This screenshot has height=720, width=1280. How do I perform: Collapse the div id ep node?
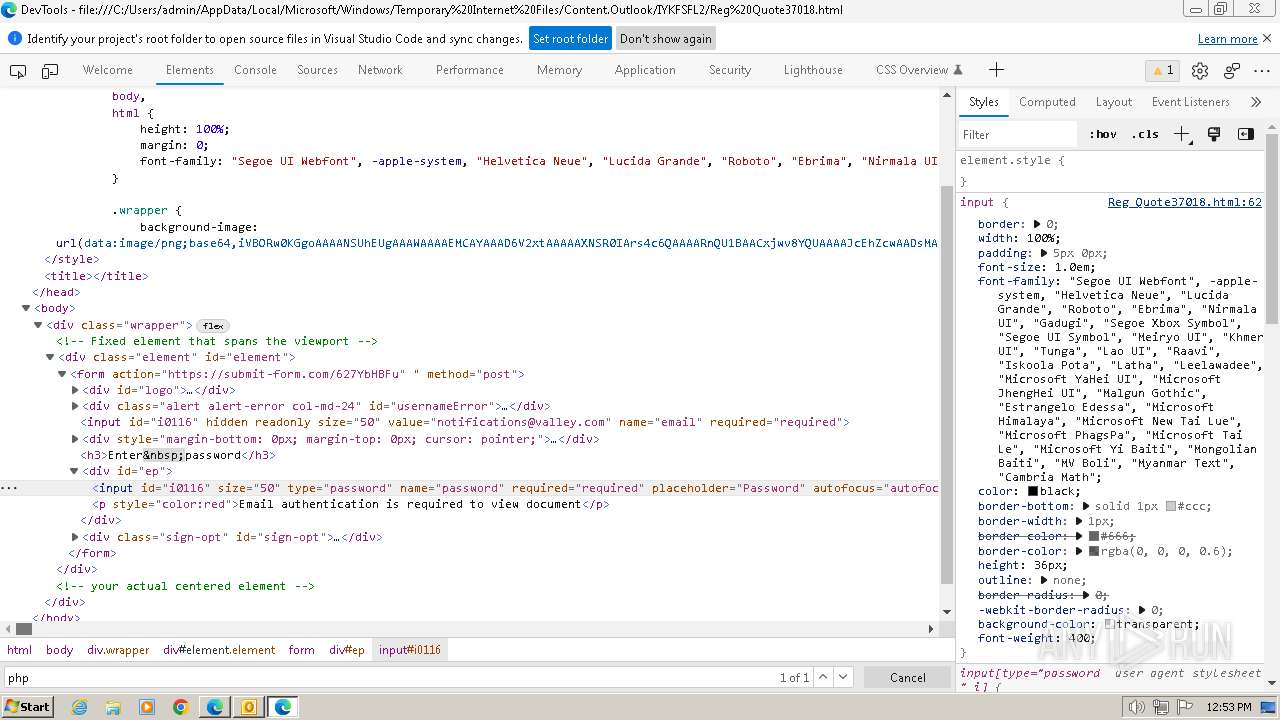pyautogui.click(x=75, y=471)
